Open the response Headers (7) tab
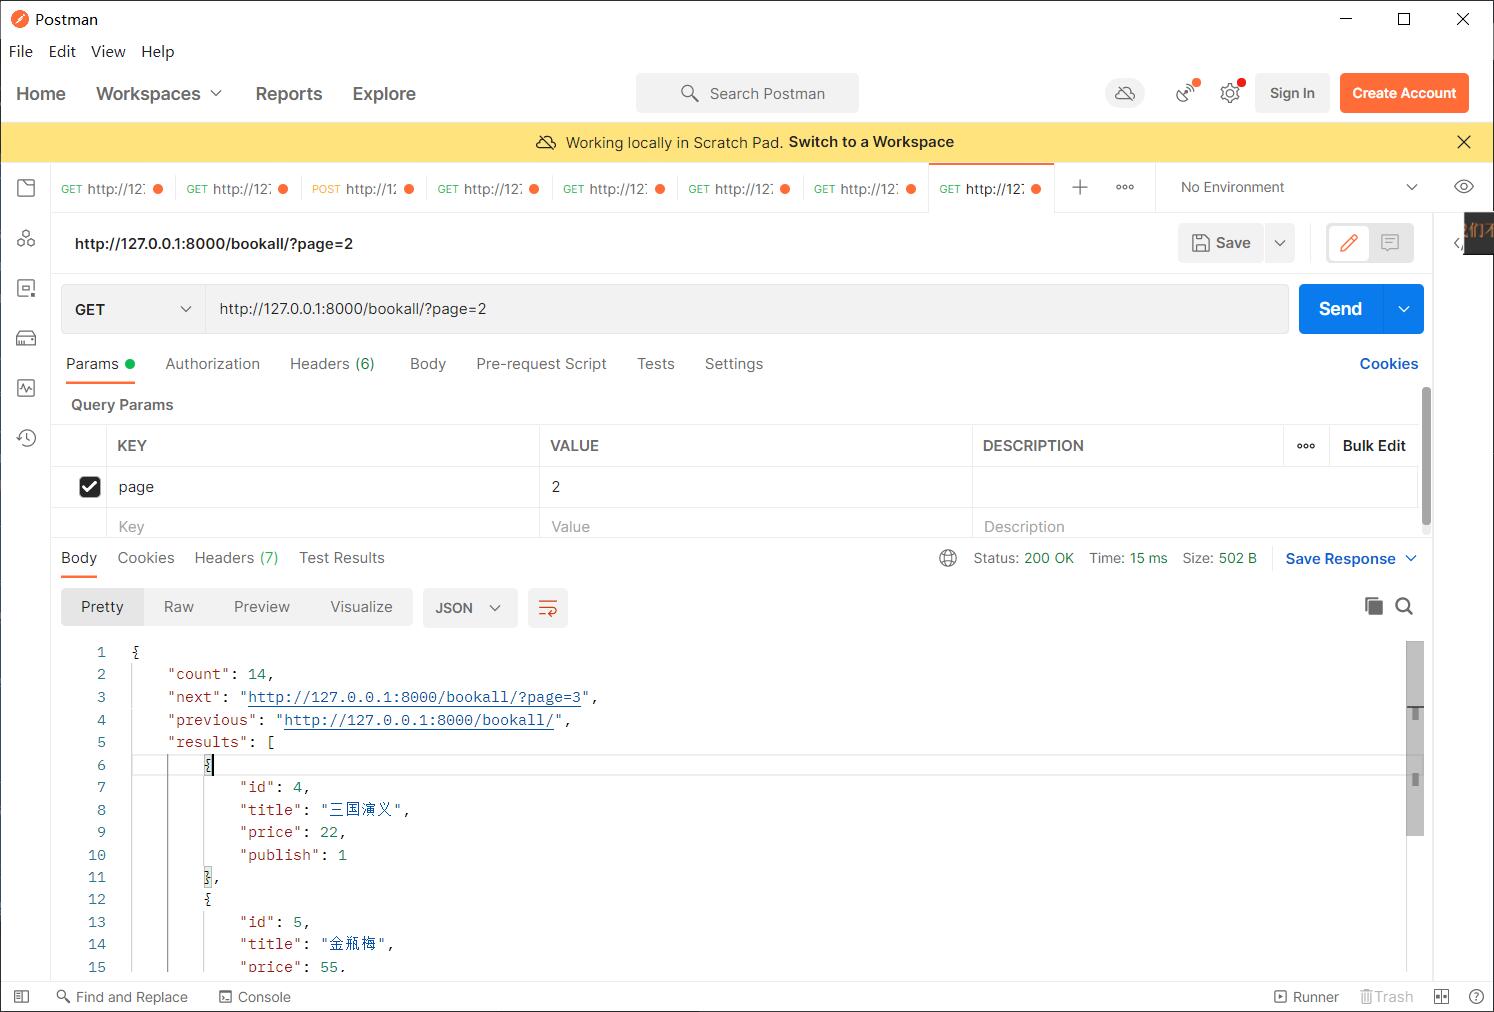Screen dimensions: 1494x1012 tap(236, 558)
